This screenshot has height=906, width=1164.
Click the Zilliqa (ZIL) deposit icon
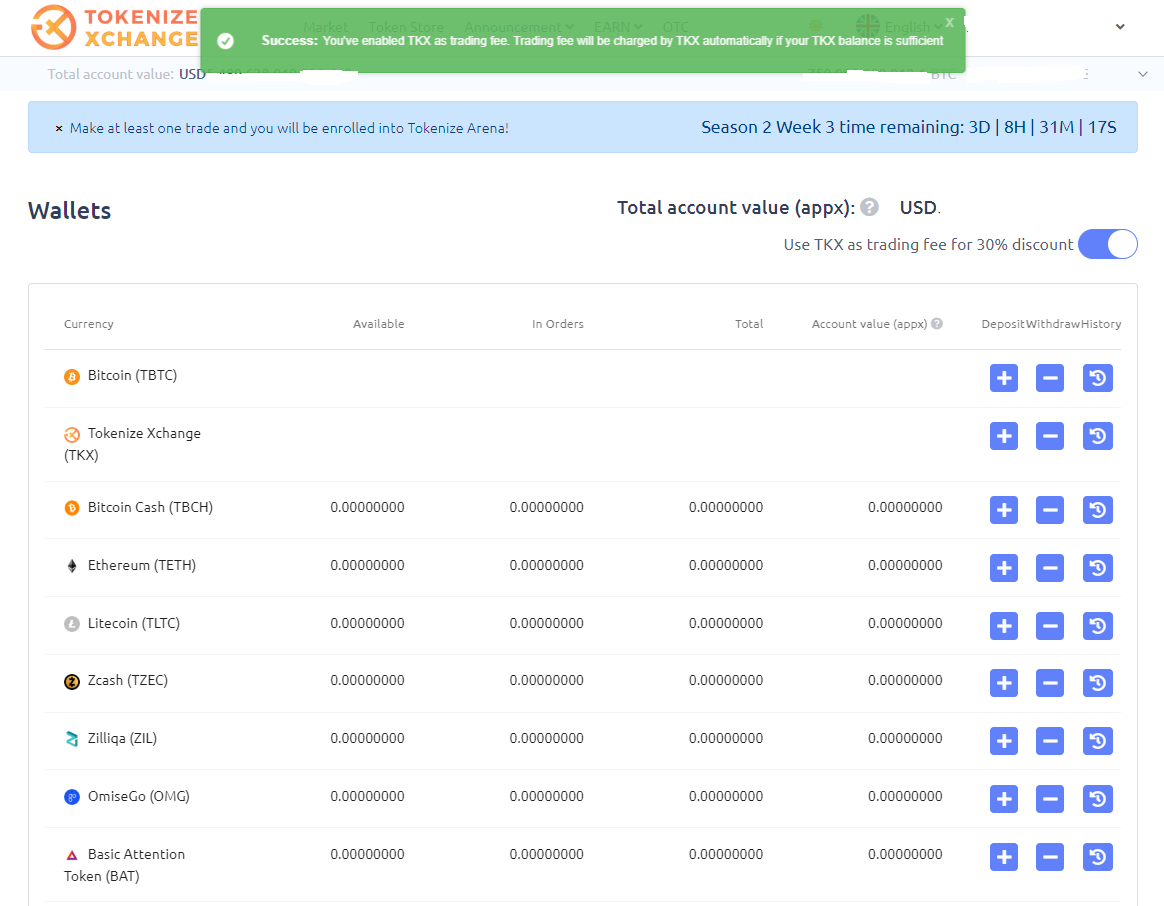pos(1004,741)
